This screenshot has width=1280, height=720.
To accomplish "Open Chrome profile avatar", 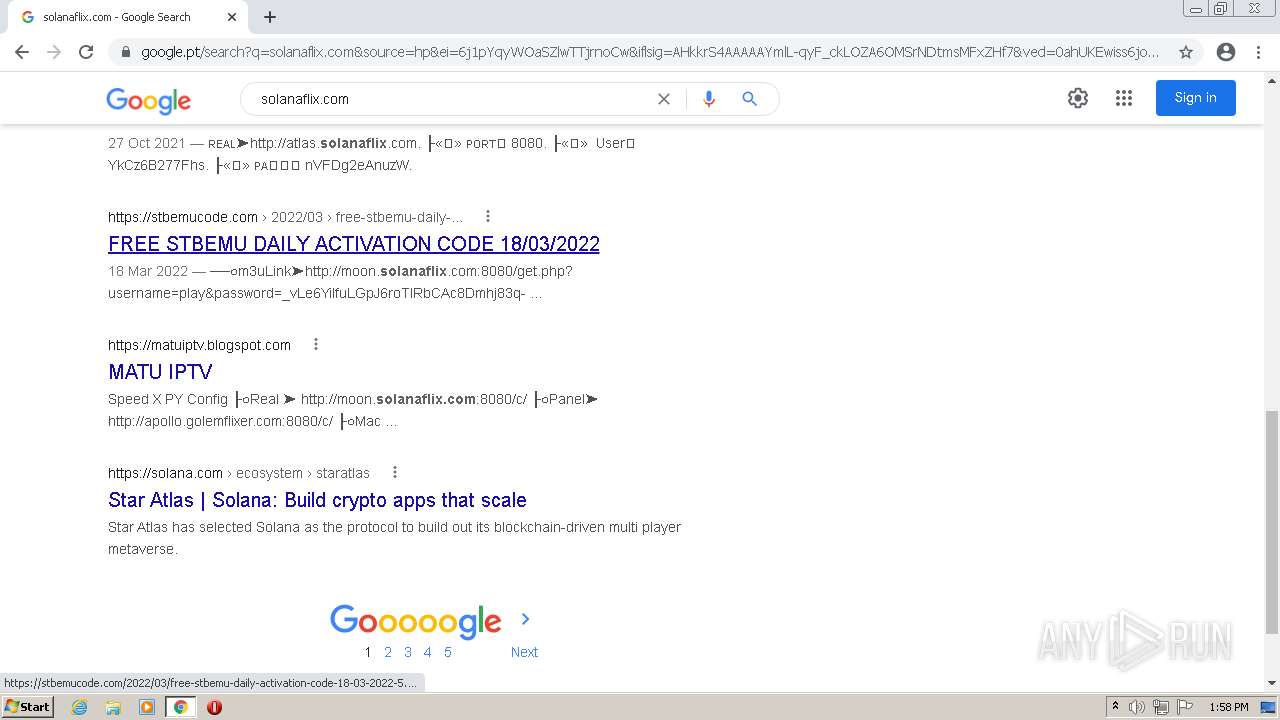I will pyautogui.click(x=1226, y=52).
